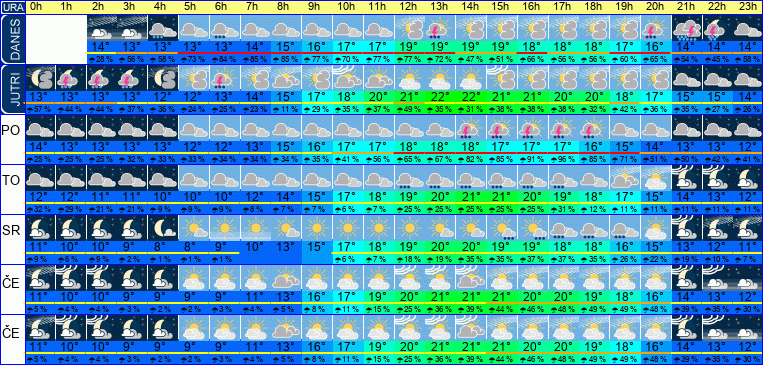
Task: Click the 23h column header
Action: (x=748, y=7)
